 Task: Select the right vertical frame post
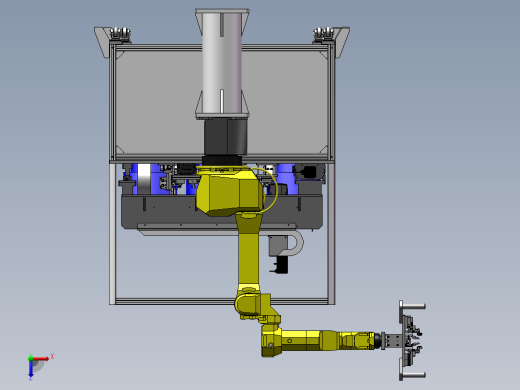click(x=331, y=233)
